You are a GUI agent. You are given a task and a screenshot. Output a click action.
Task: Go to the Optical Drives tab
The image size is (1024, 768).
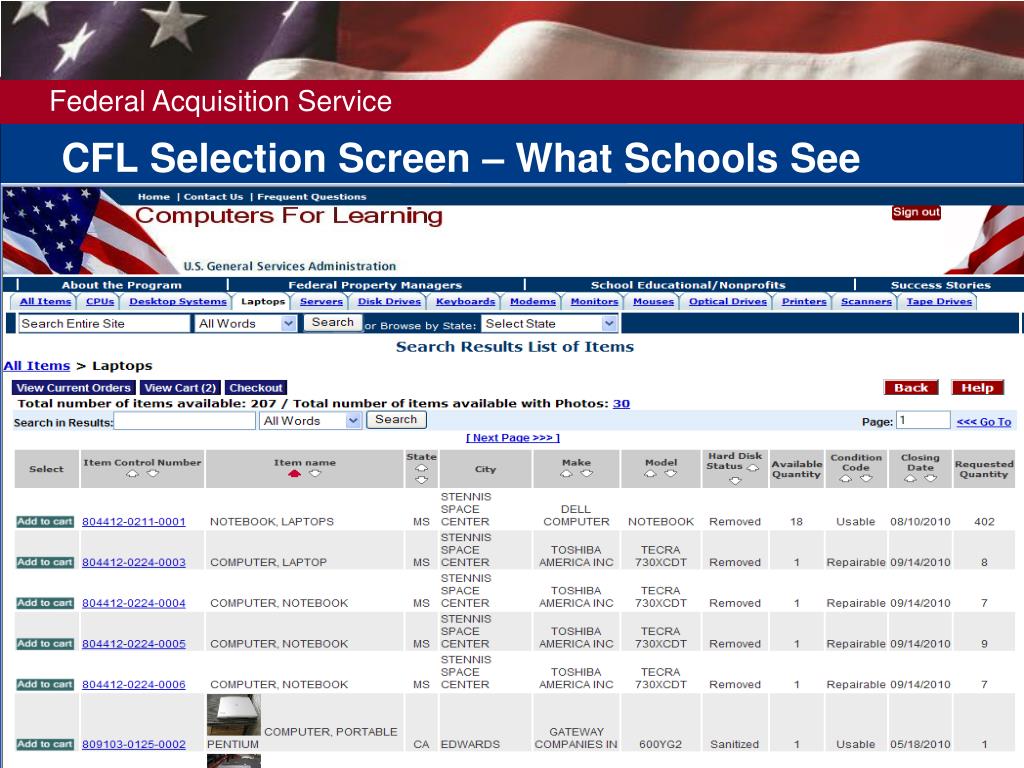(x=728, y=301)
